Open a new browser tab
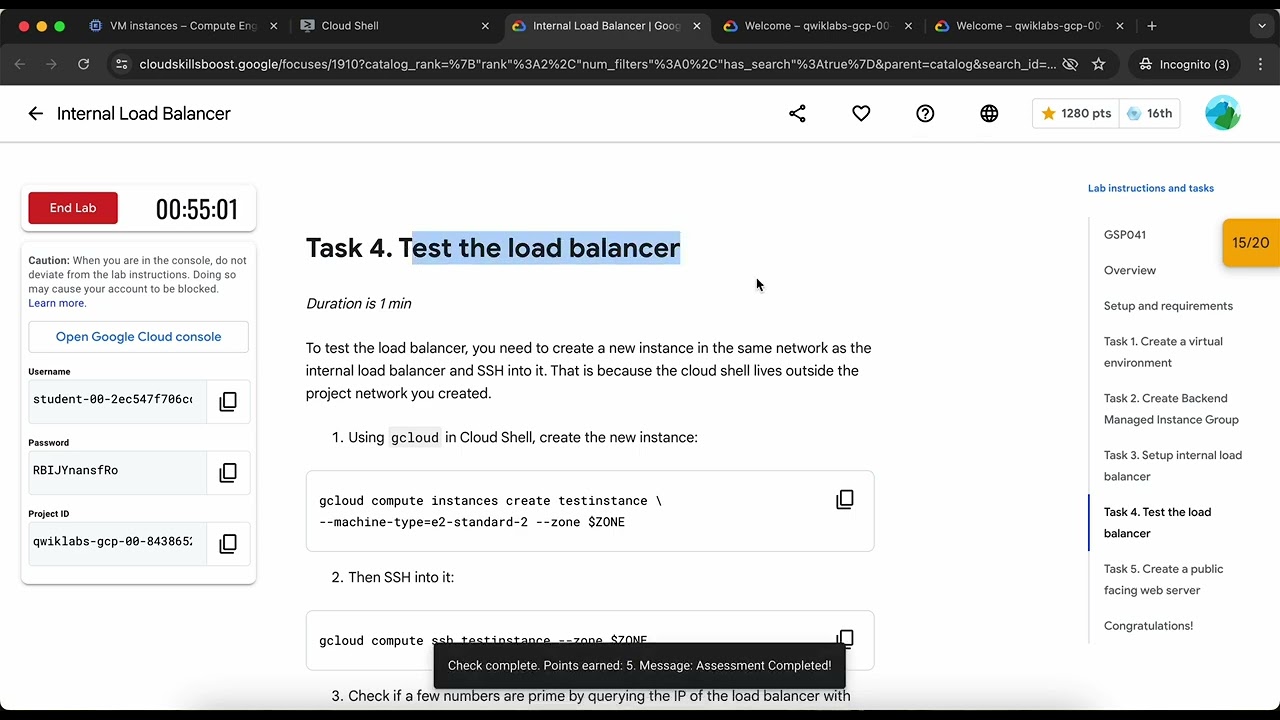 click(x=1152, y=26)
